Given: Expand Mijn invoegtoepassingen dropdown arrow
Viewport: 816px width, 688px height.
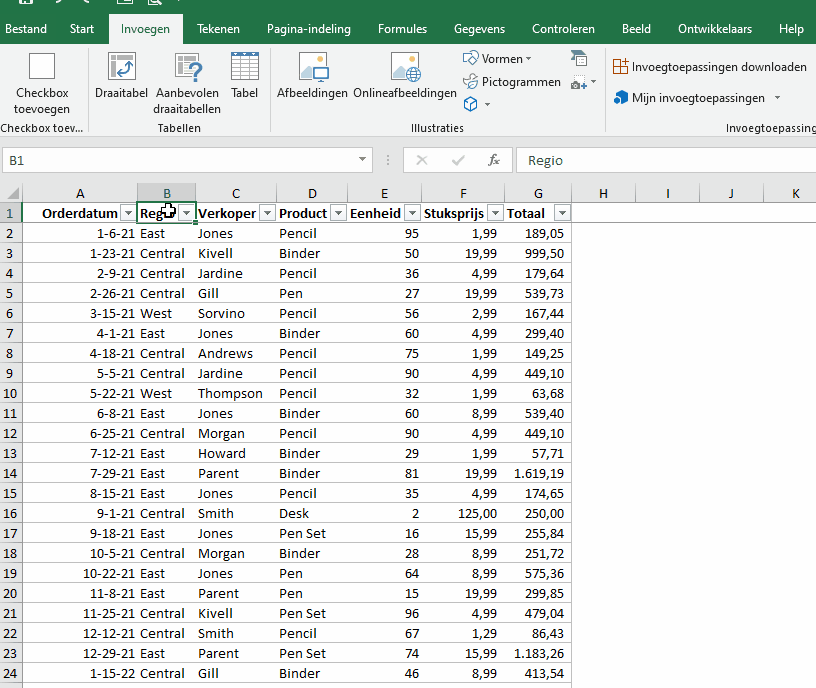Looking at the screenshot, I should pyautogui.click(x=777, y=98).
